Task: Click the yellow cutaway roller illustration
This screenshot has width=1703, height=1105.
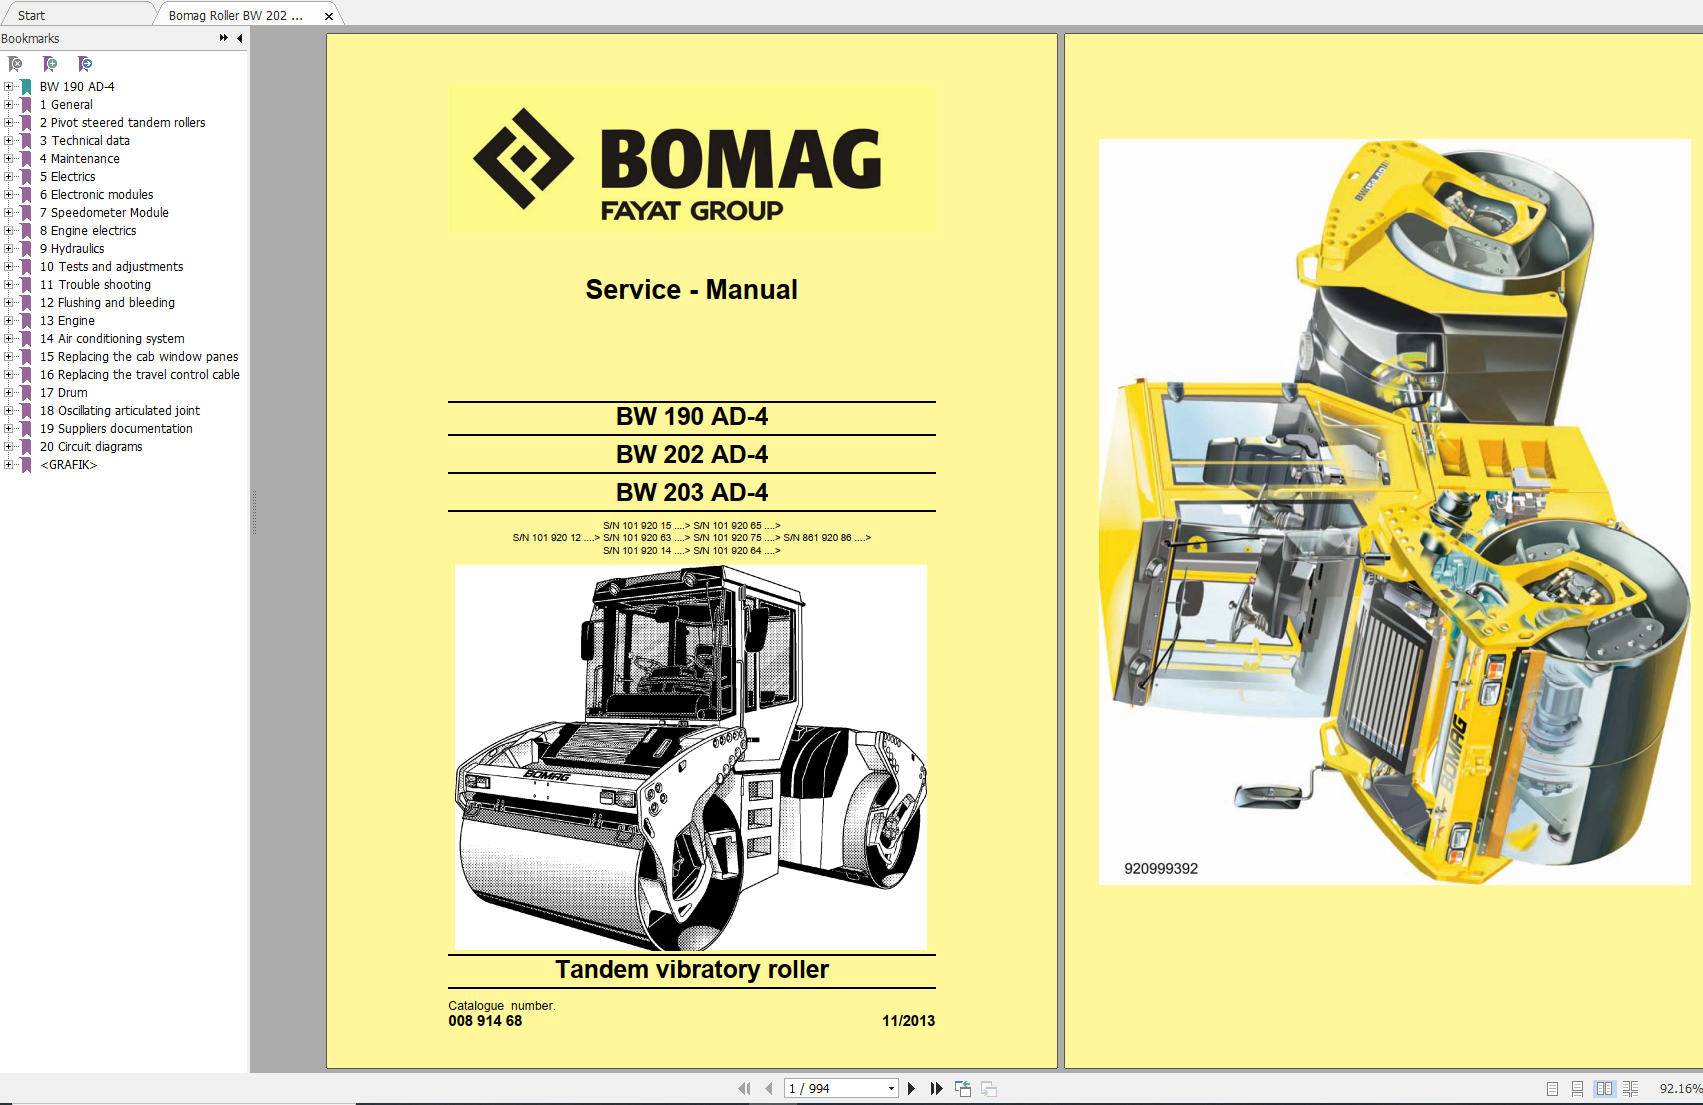Action: tap(1394, 511)
